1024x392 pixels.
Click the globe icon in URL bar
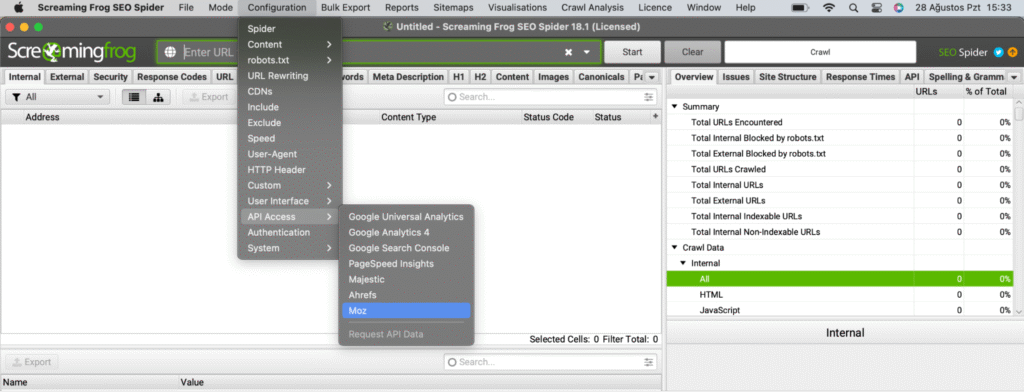[170, 52]
